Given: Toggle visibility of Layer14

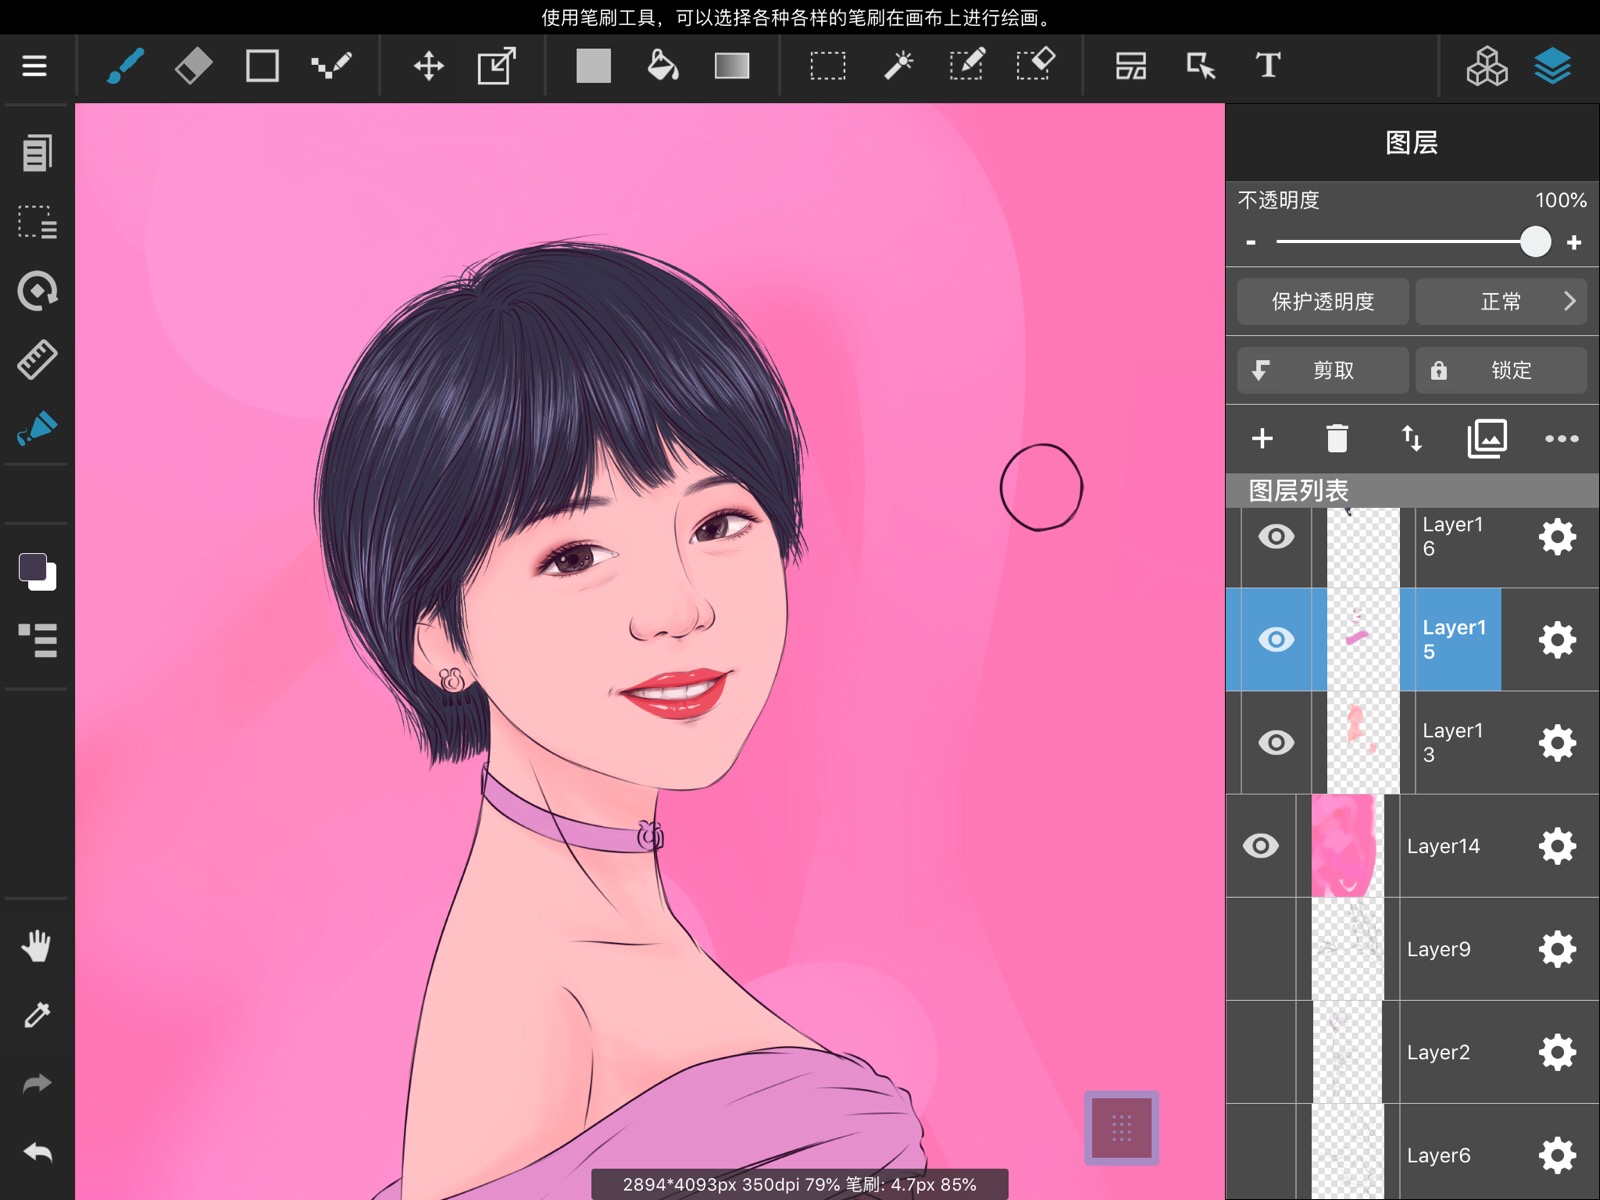Looking at the screenshot, I should point(1261,846).
